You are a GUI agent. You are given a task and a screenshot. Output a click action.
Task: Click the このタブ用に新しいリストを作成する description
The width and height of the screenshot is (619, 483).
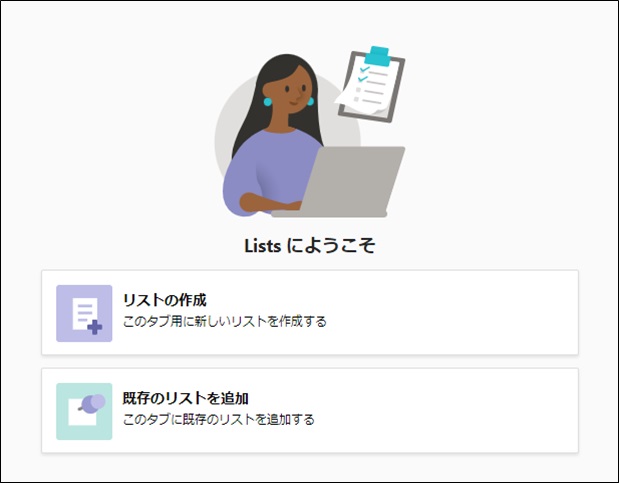pos(225,321)
